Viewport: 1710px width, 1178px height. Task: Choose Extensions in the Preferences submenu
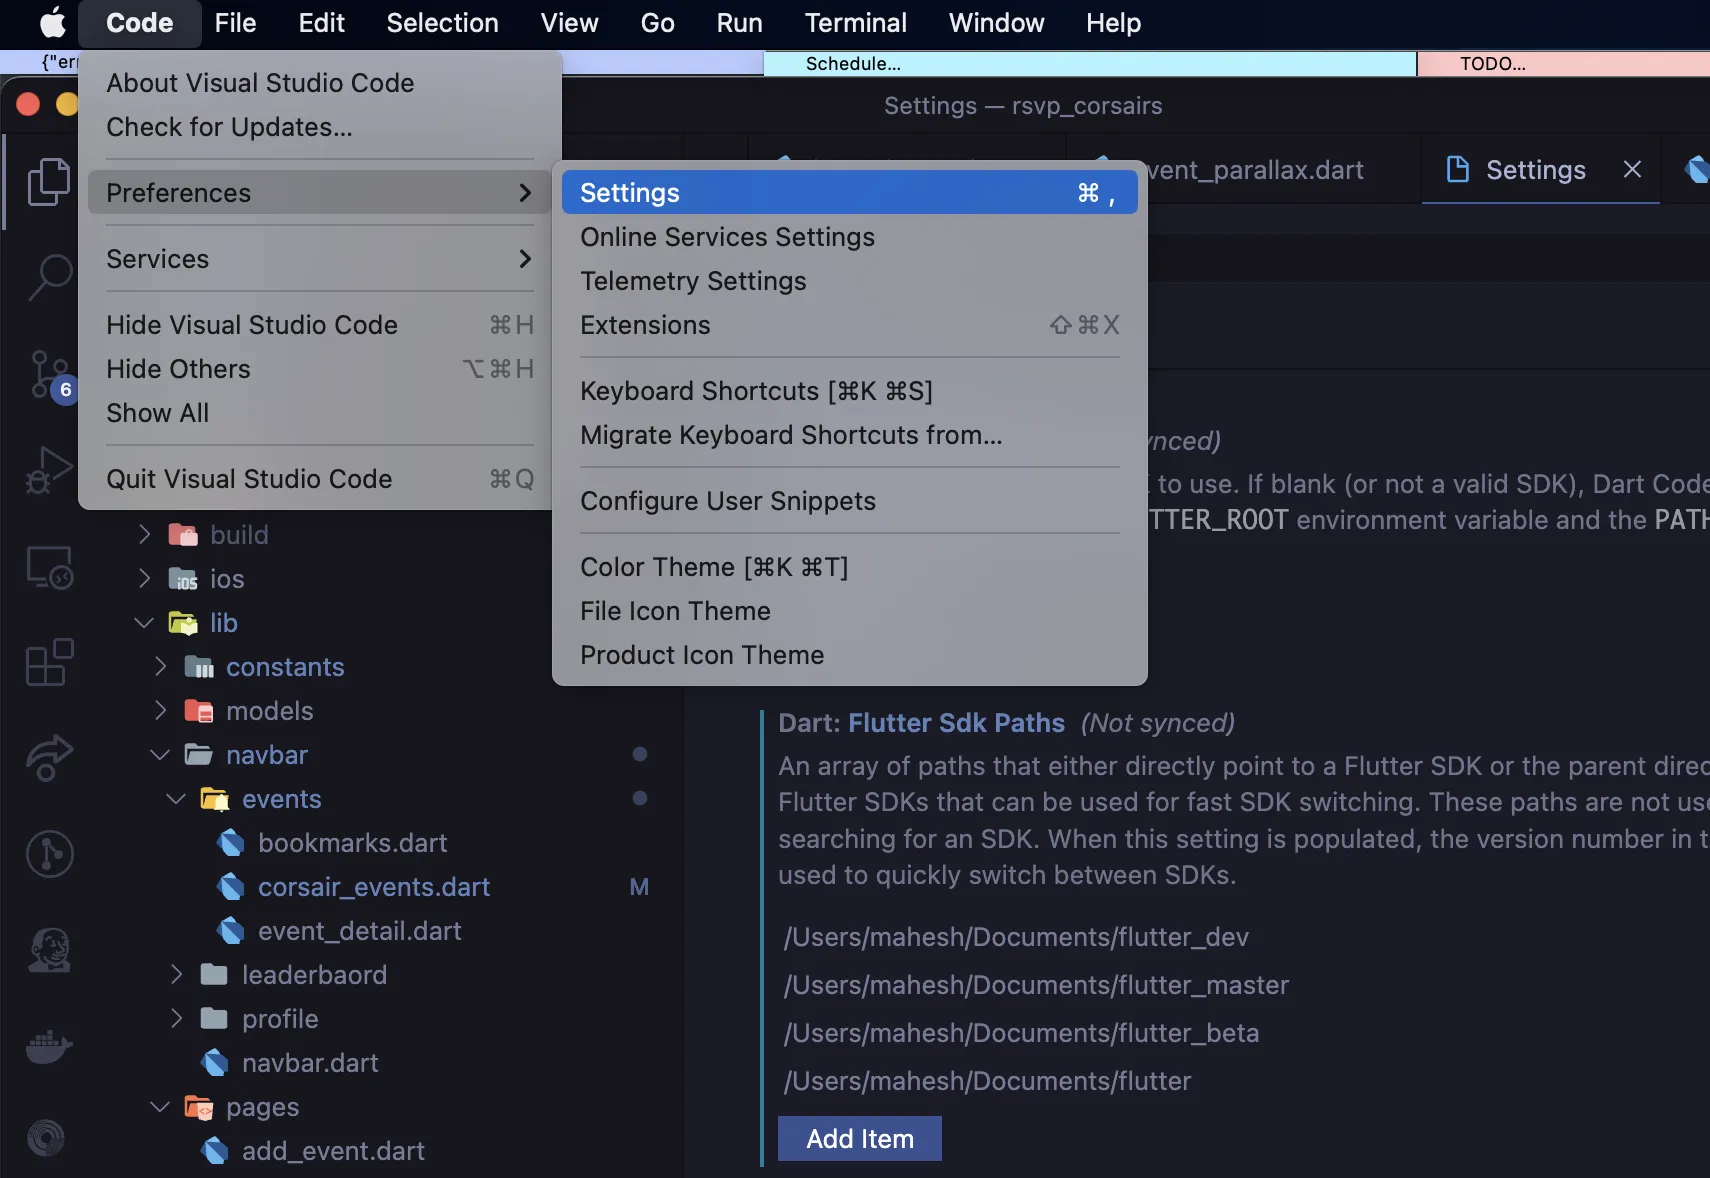click(x=850, y=325)
